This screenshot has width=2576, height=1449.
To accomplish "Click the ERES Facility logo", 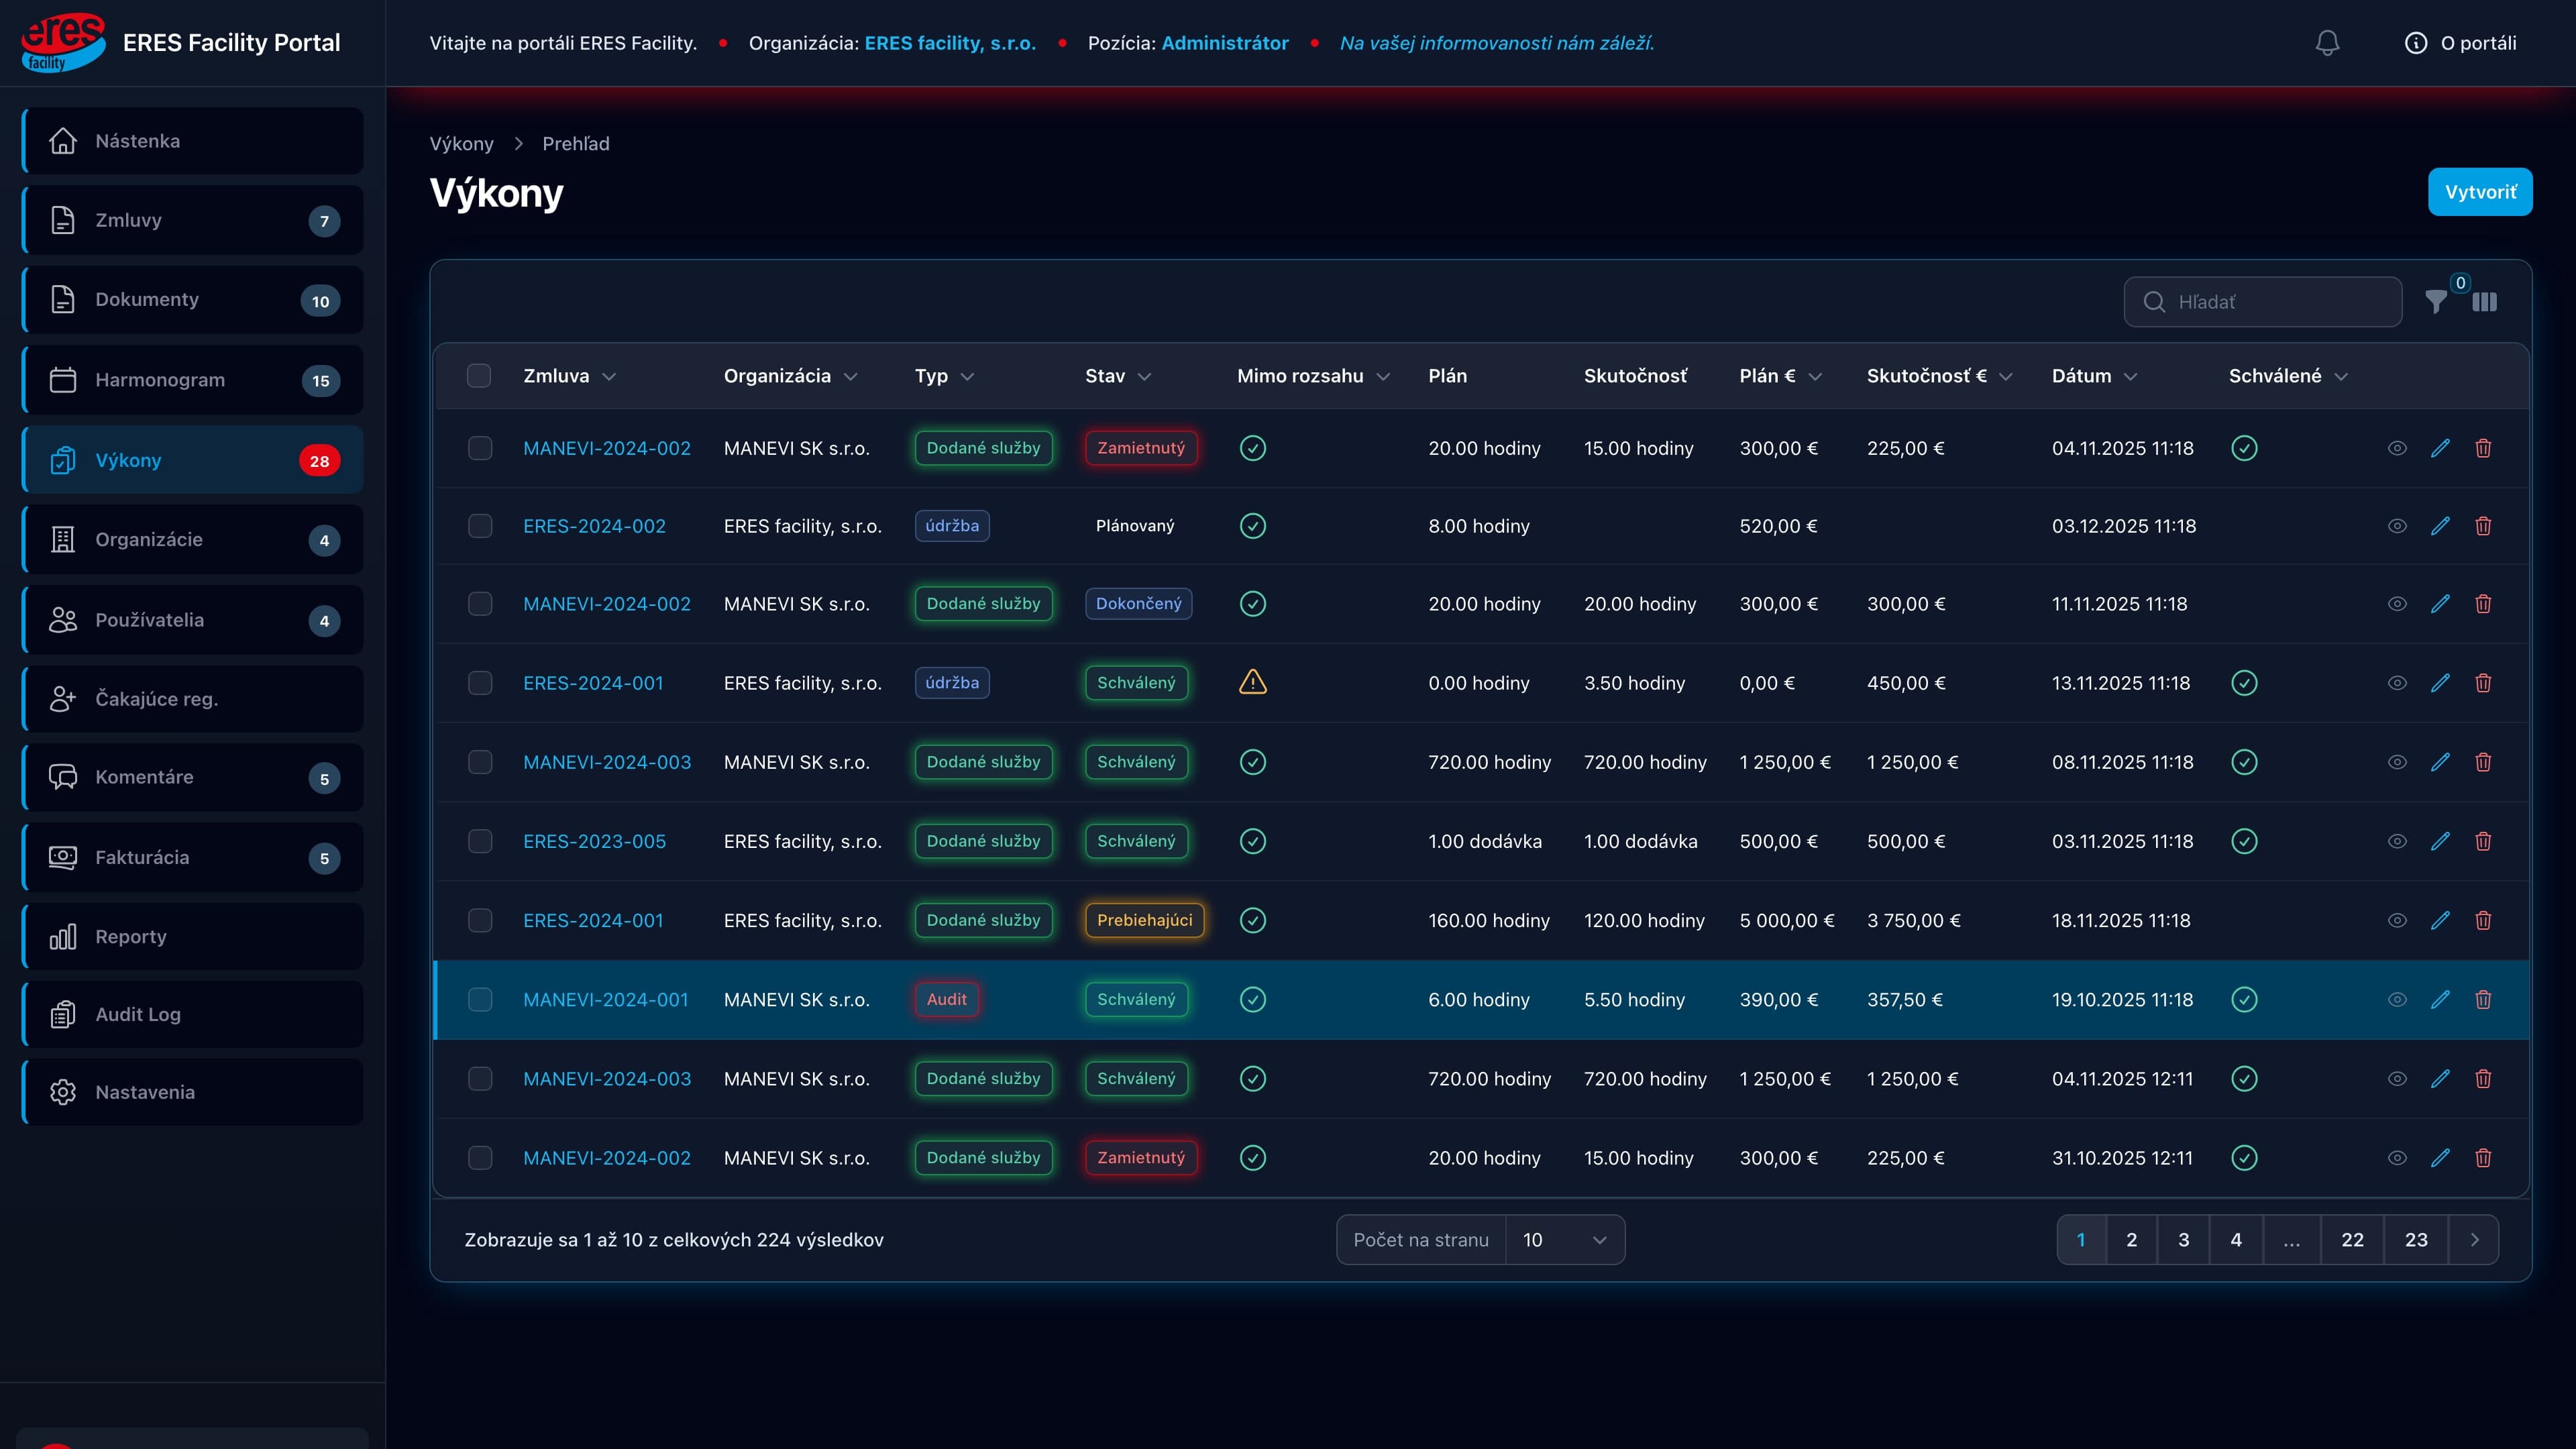I will coord(63,43).
